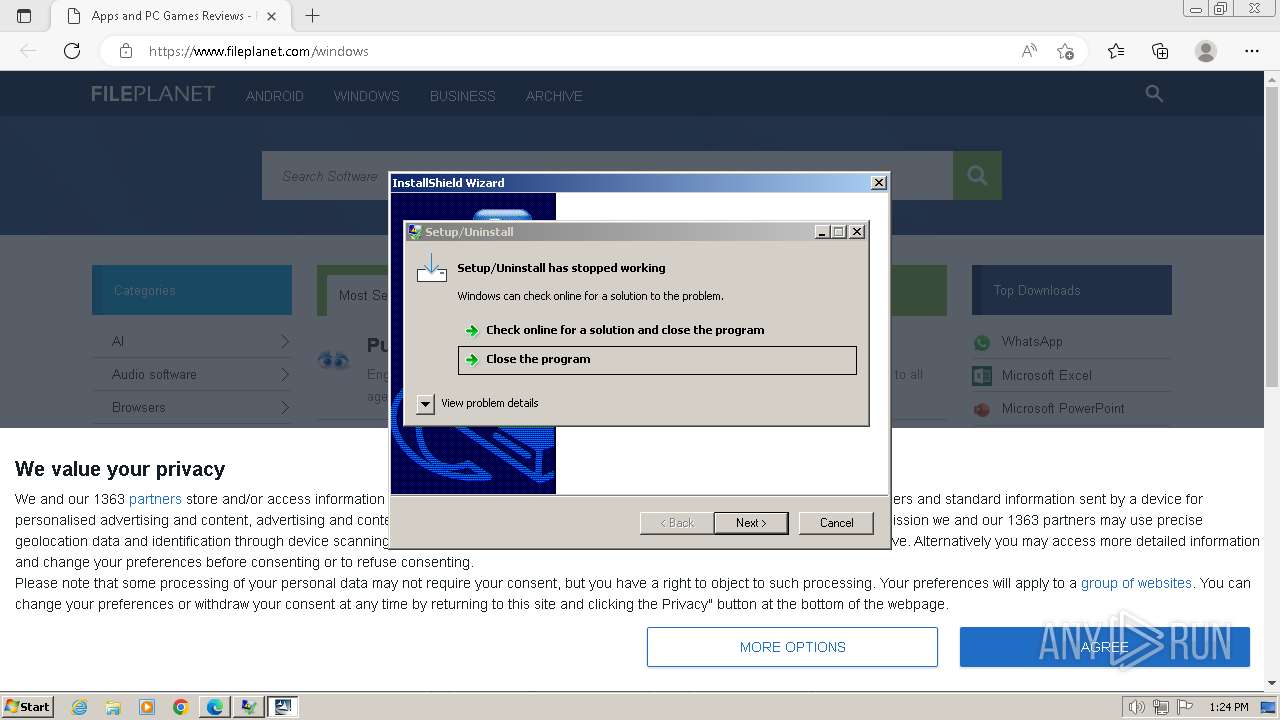The width and height of the screenshot is (1280, 720).
Task: Click the MORE OPTIONS privacy button
Action: coord(792,647)
